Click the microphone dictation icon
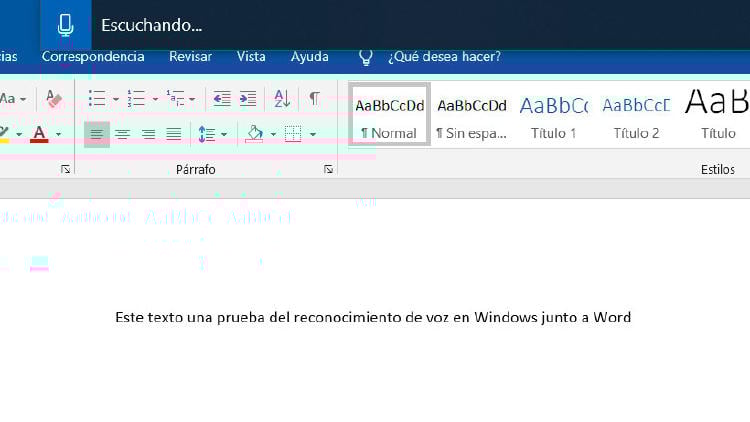 pyautogui.click(x=66, y=25)
